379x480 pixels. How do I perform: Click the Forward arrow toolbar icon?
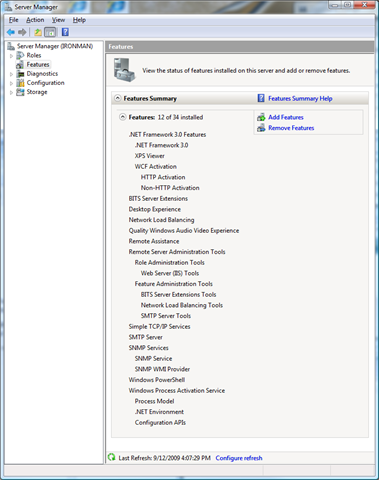coord(22,32)
